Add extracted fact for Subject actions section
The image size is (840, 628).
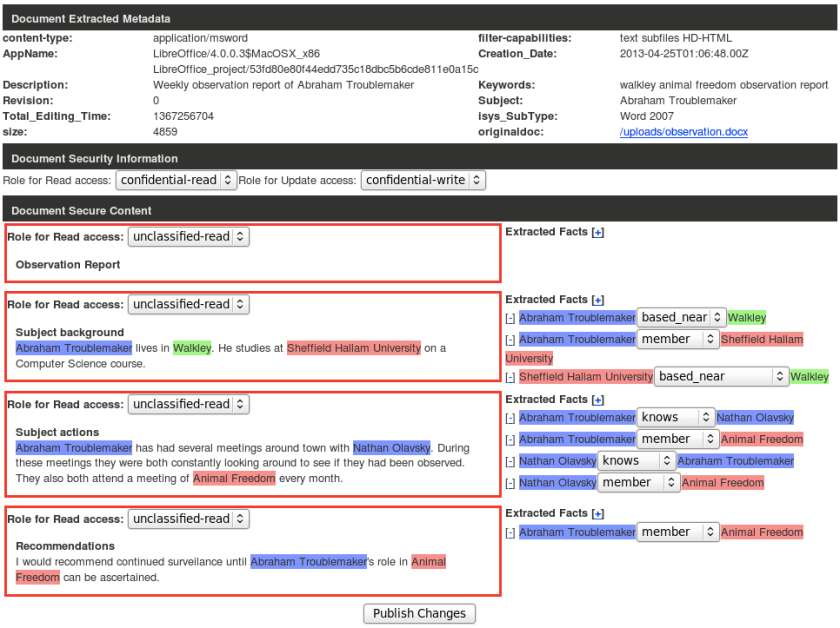pos(598,399)
